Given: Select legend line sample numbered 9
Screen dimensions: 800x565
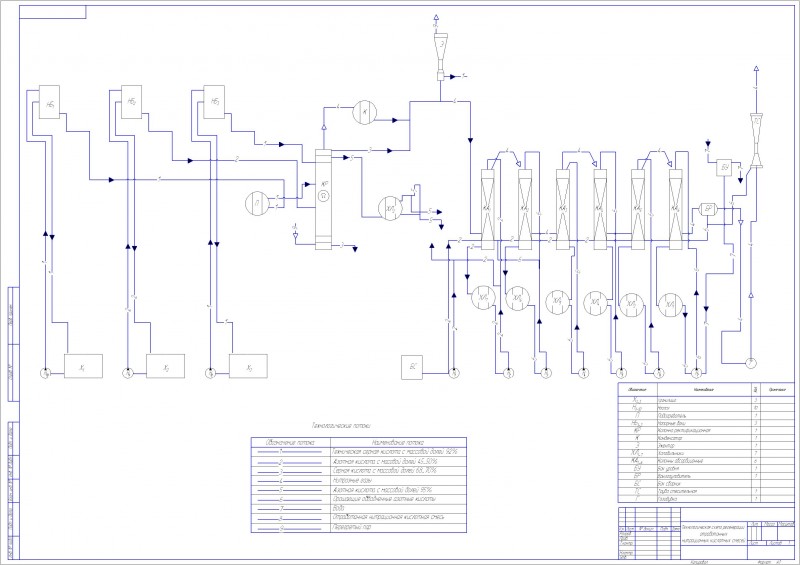Looking at the screenshot, I should [291, 528].
